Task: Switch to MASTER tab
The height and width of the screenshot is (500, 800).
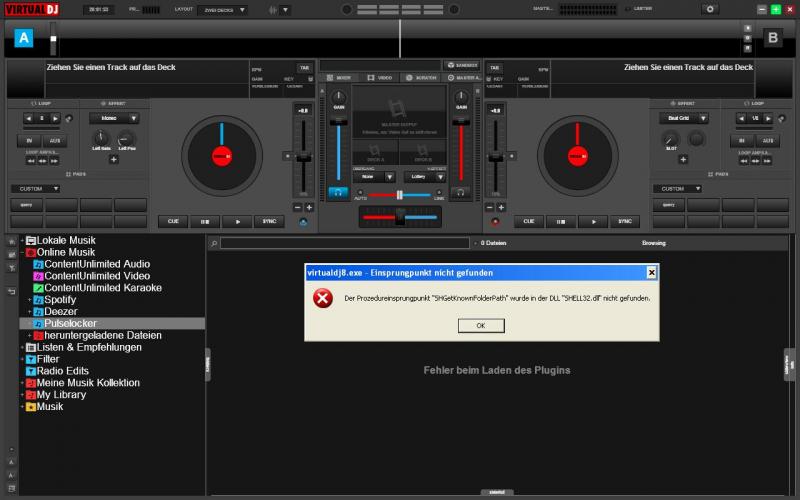Action: 463,78
